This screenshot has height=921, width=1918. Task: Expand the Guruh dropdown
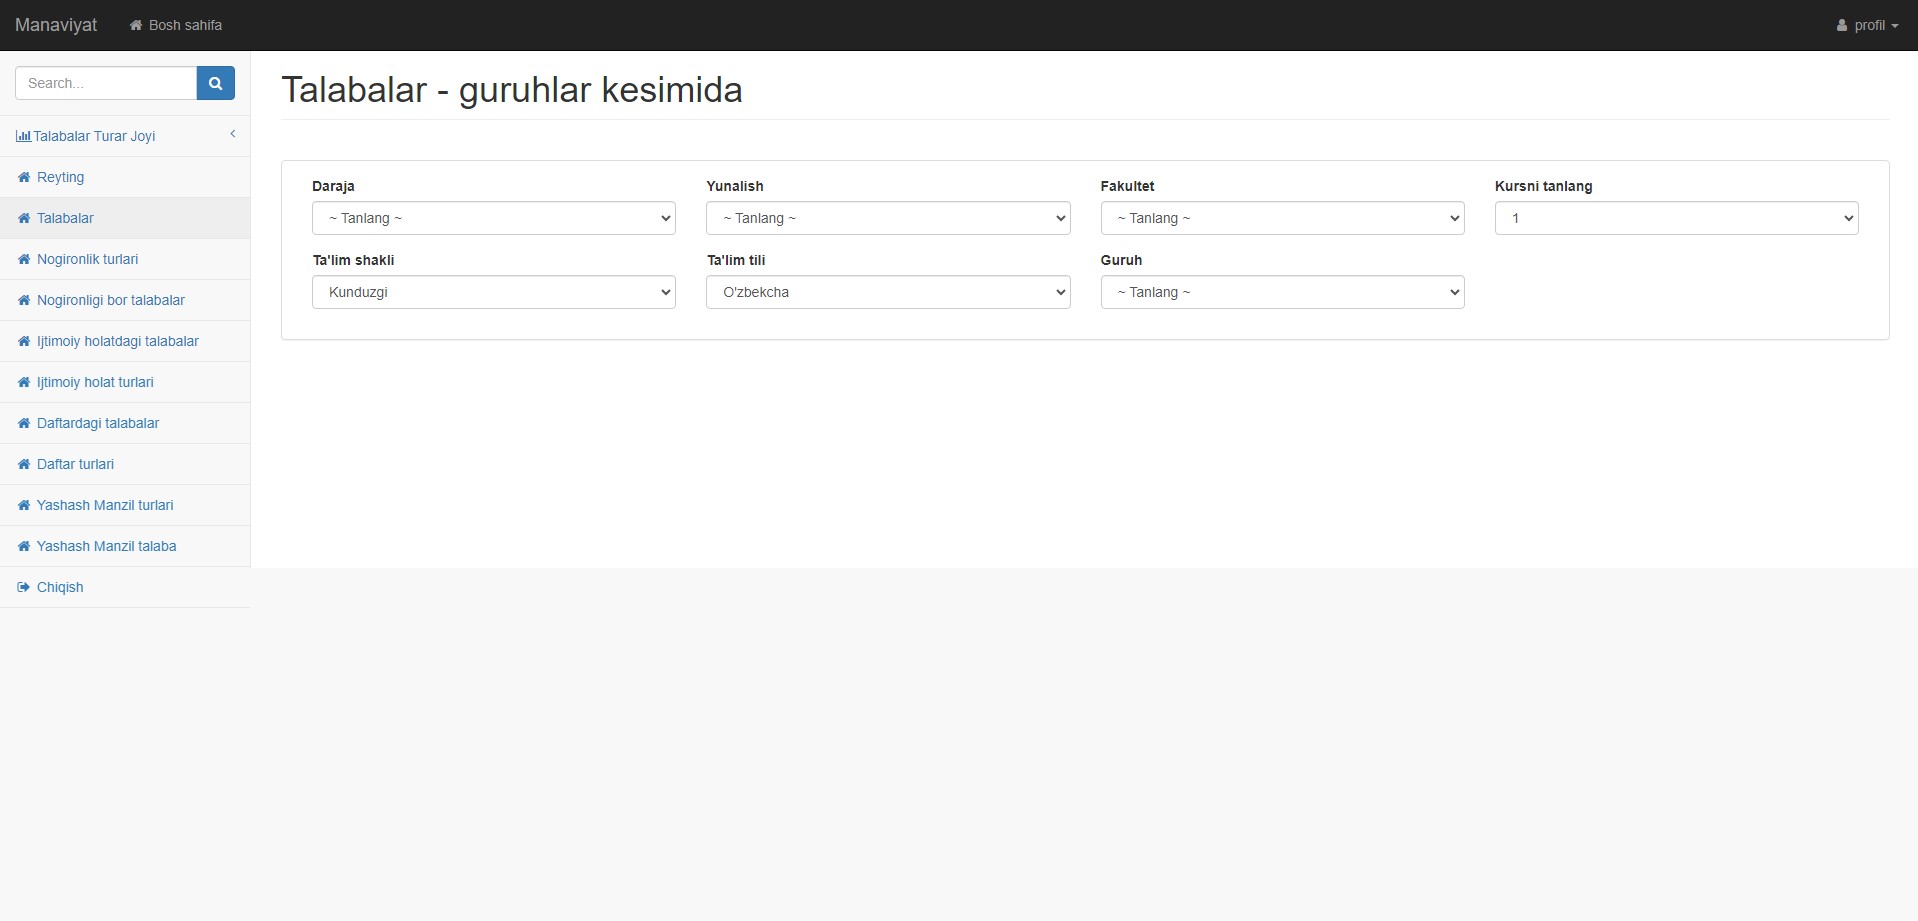coord(1281,292)
